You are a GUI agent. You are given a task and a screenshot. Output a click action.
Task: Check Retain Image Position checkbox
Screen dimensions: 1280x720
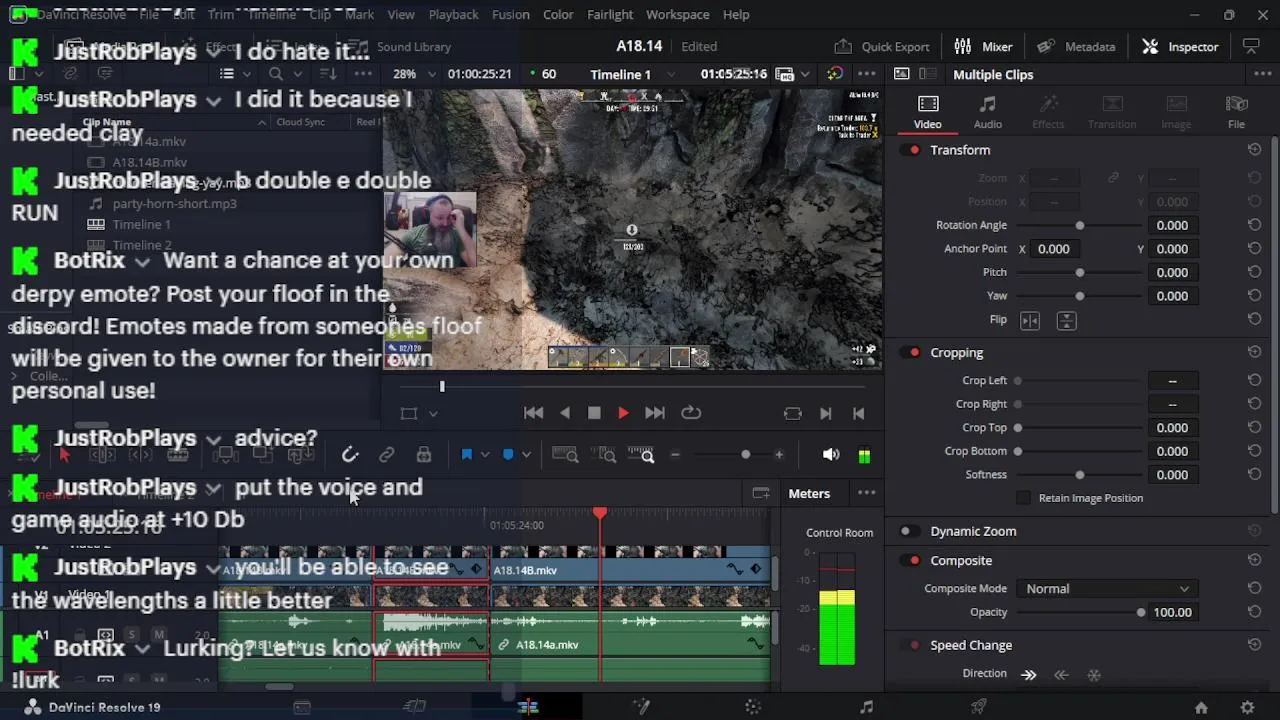pyautogui.click(x=1023, y=498)
